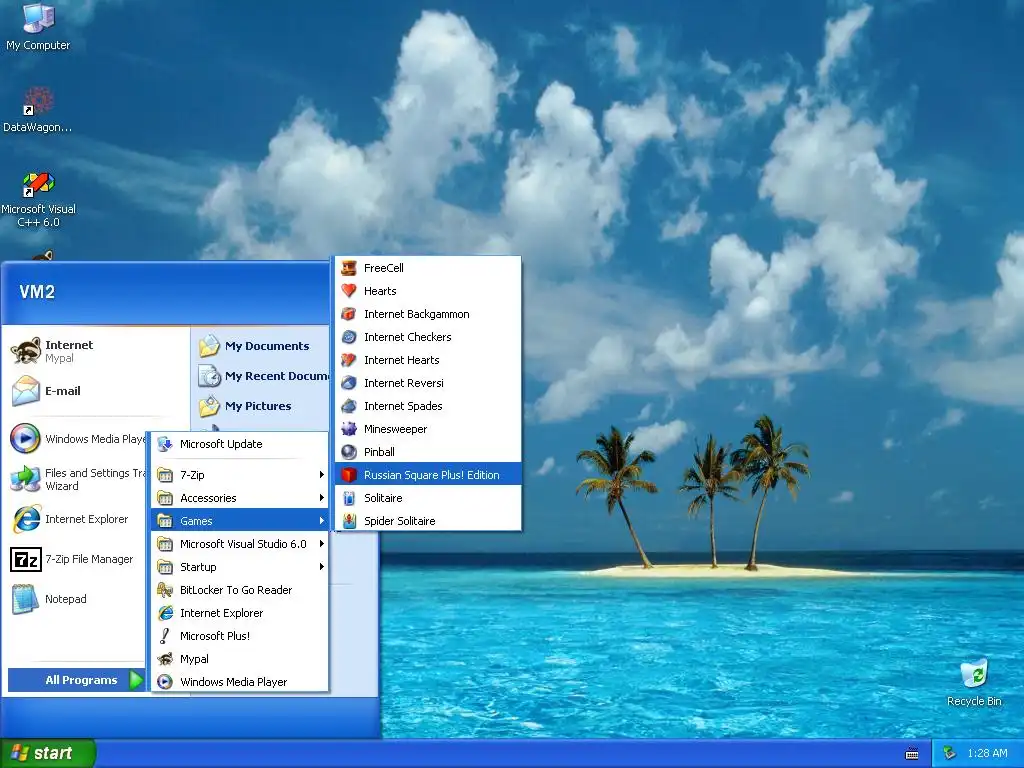Click the Internet Checkers icon

(349, 337)
